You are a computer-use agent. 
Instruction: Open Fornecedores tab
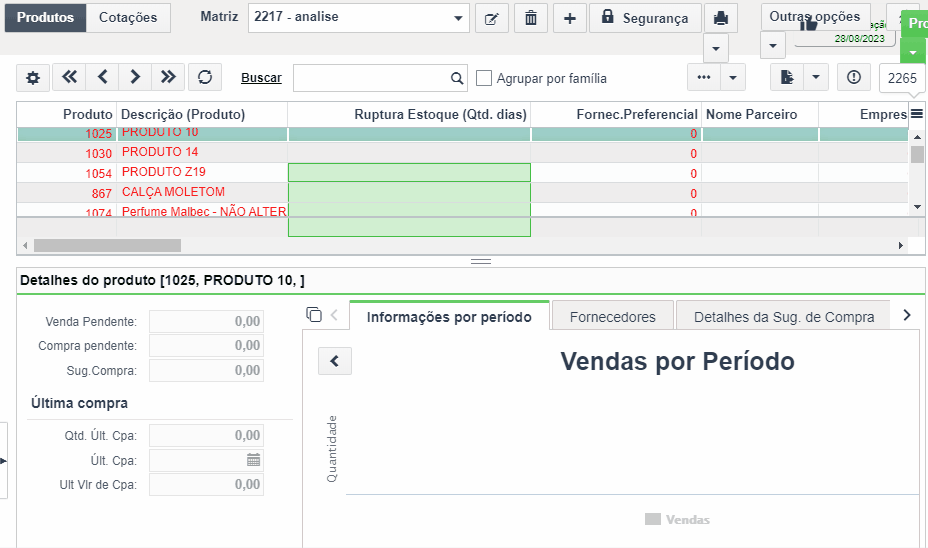click(613, 317)
